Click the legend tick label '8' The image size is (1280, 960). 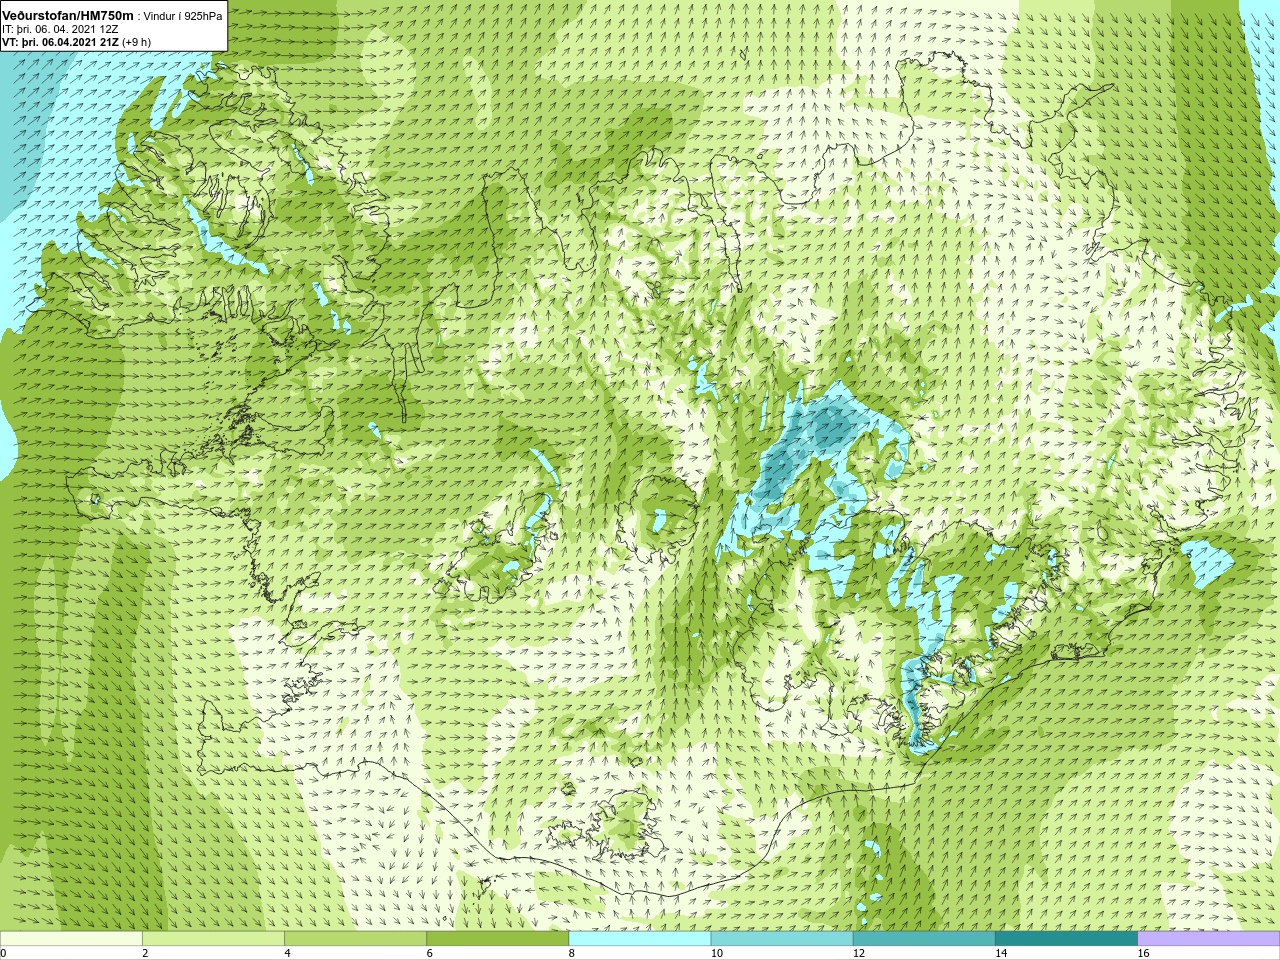572,953
